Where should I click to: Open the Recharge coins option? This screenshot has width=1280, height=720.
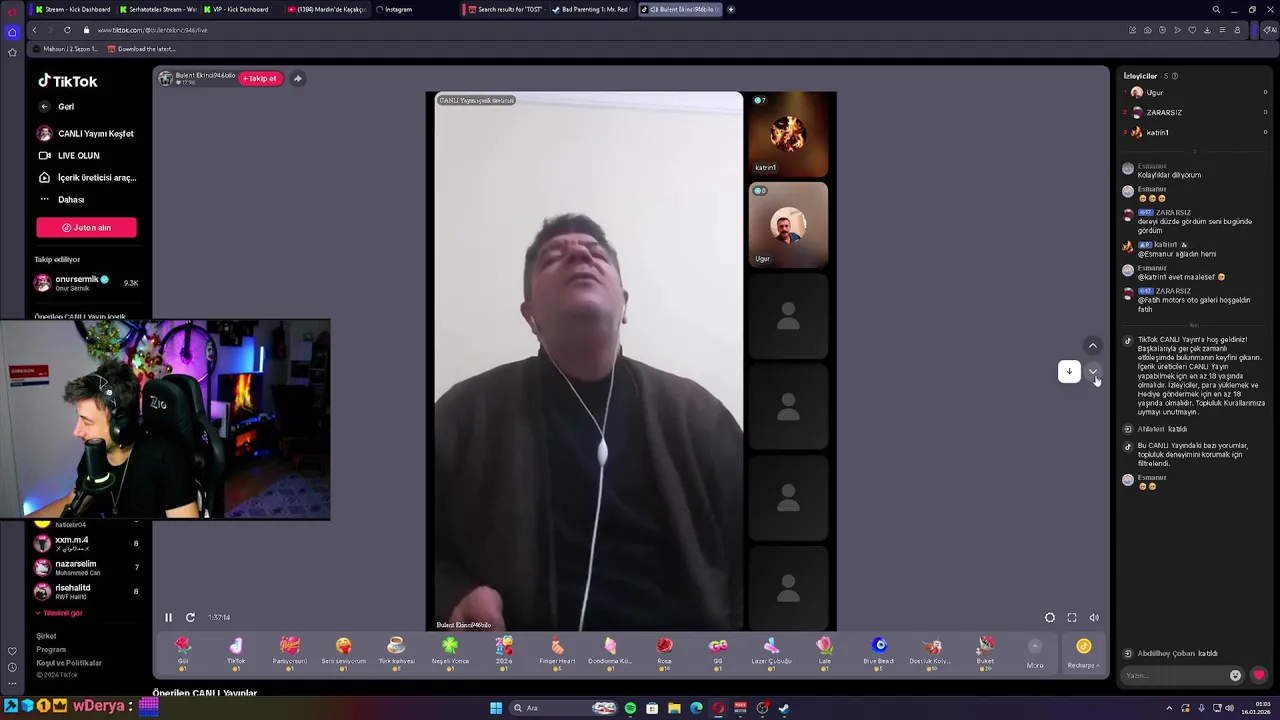[x=1083, y=652]
